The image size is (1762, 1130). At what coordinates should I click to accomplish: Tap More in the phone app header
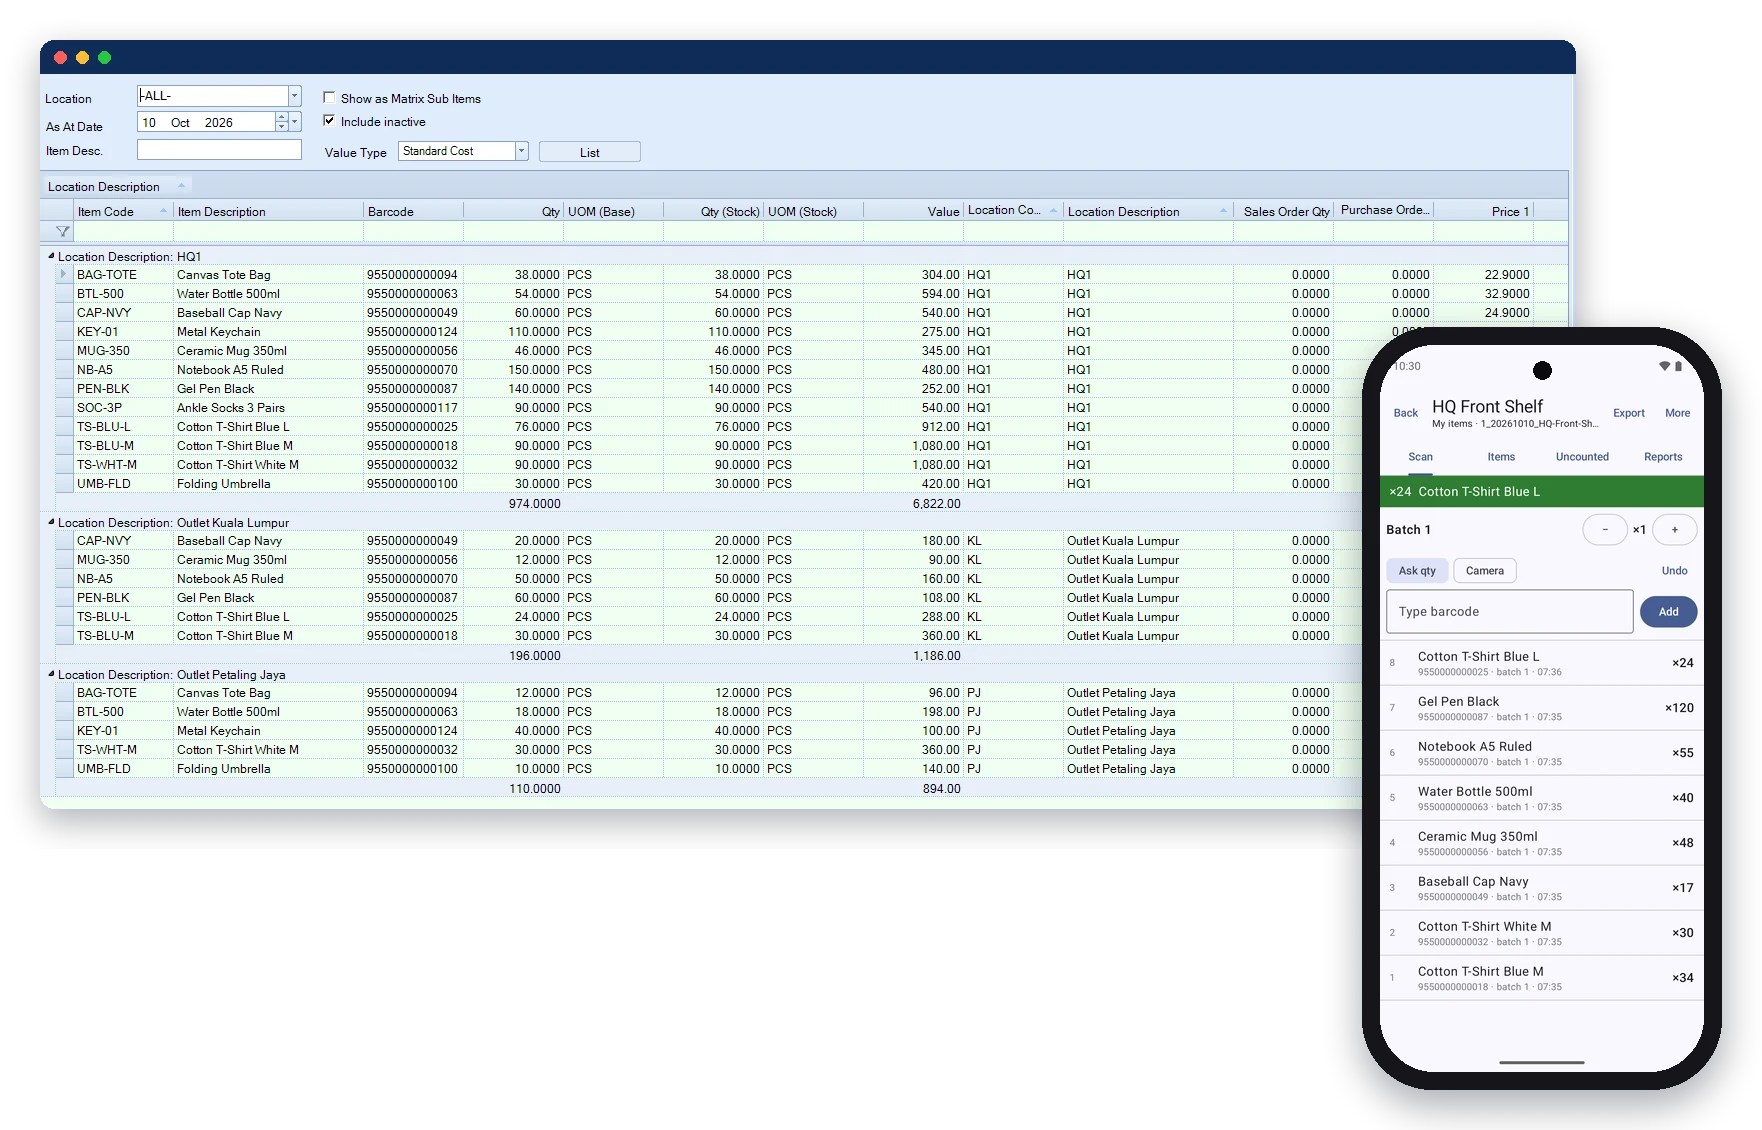(1677, 413)
